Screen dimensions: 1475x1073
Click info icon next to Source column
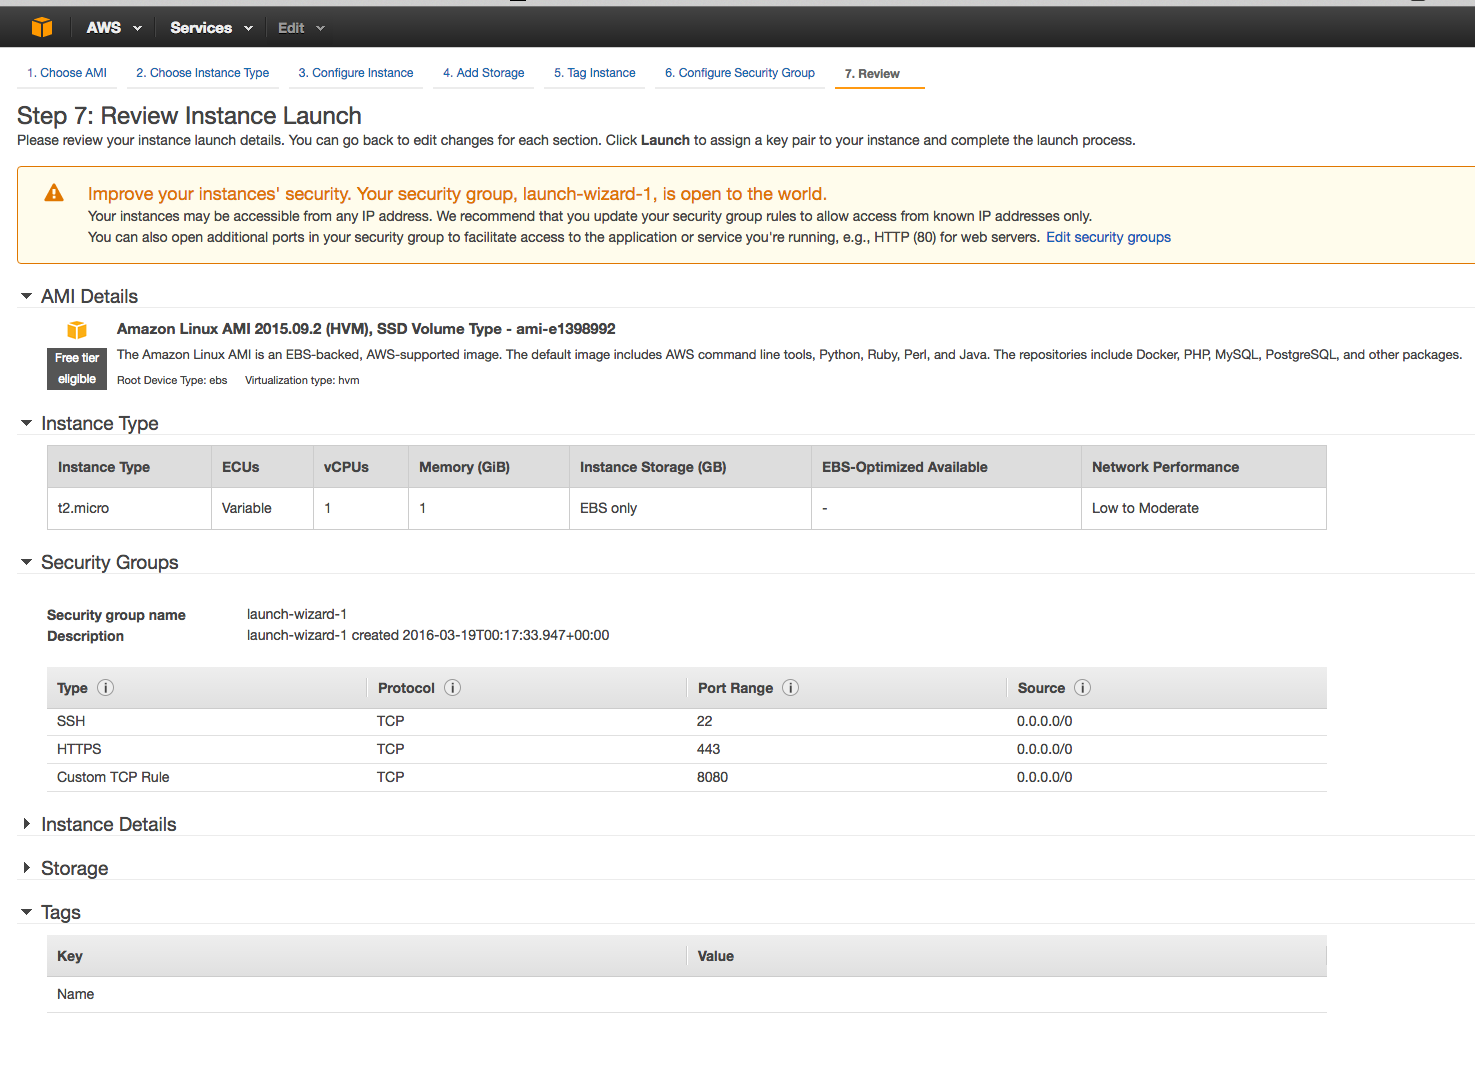(1083, 688)
